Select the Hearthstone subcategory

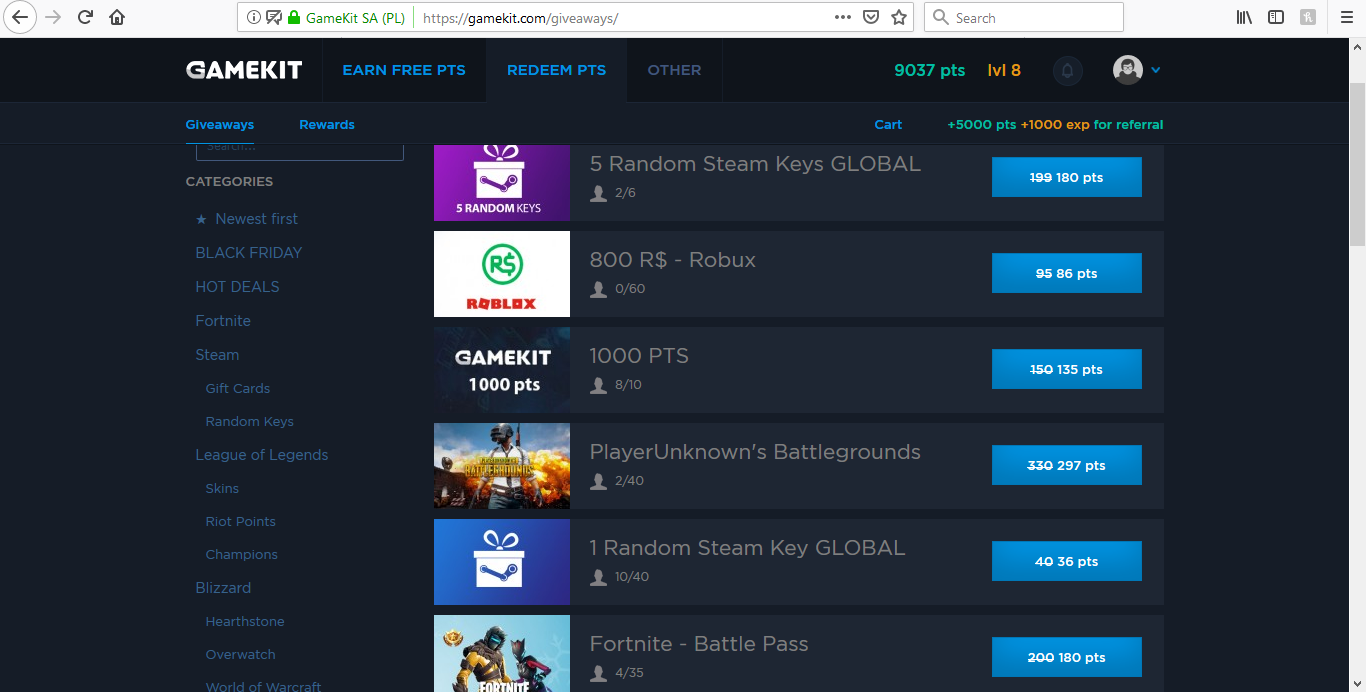245,622
